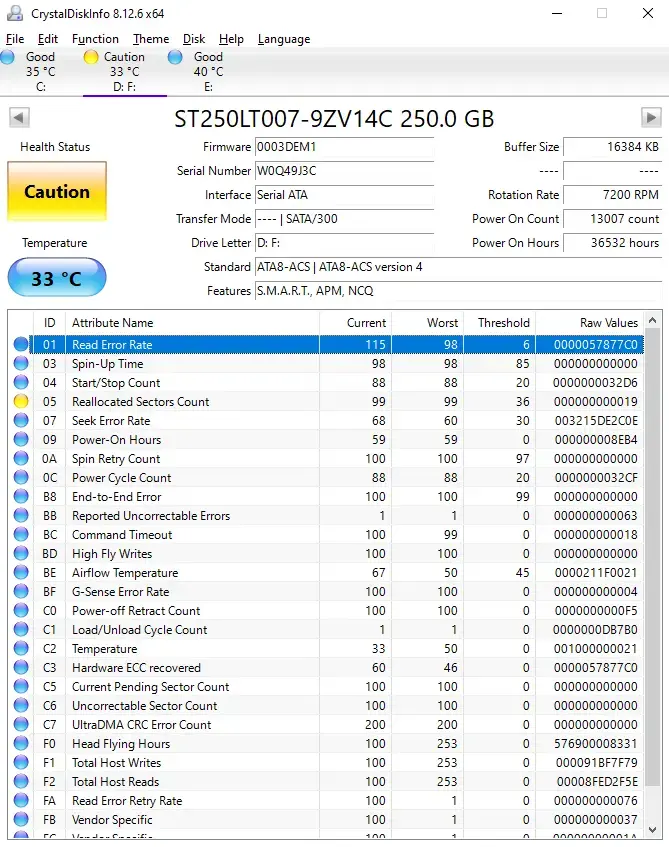Click yellow status icon for Reallocated Sectors Count
This screenshot has height=847, width=669.
tap(21, 401)
